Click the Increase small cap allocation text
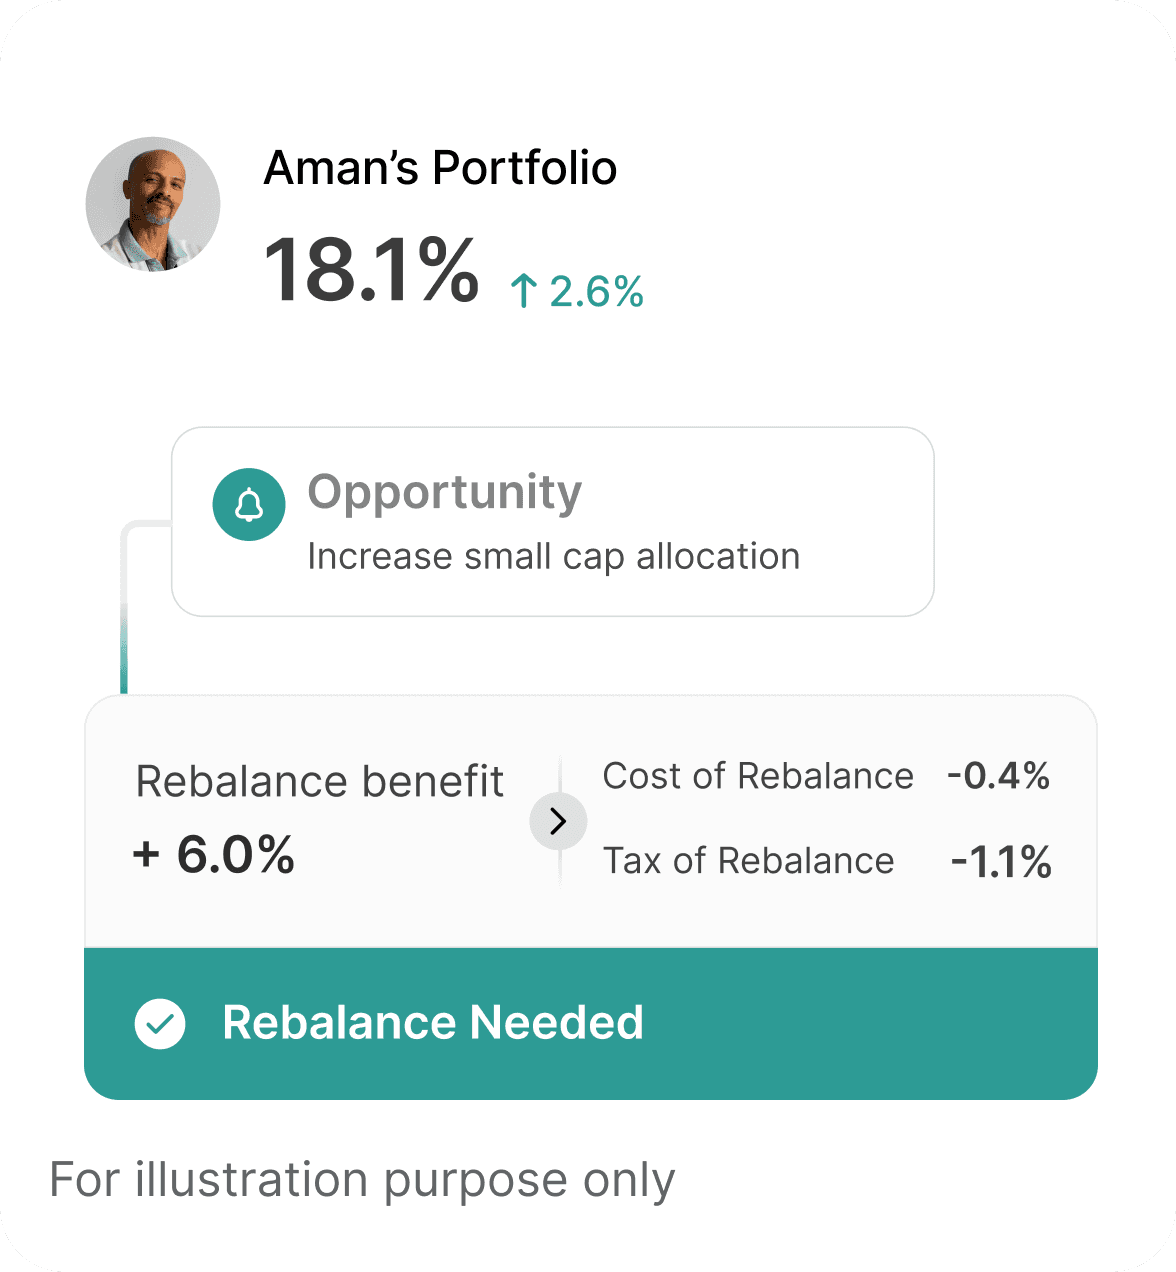 (x=553, y=557)
